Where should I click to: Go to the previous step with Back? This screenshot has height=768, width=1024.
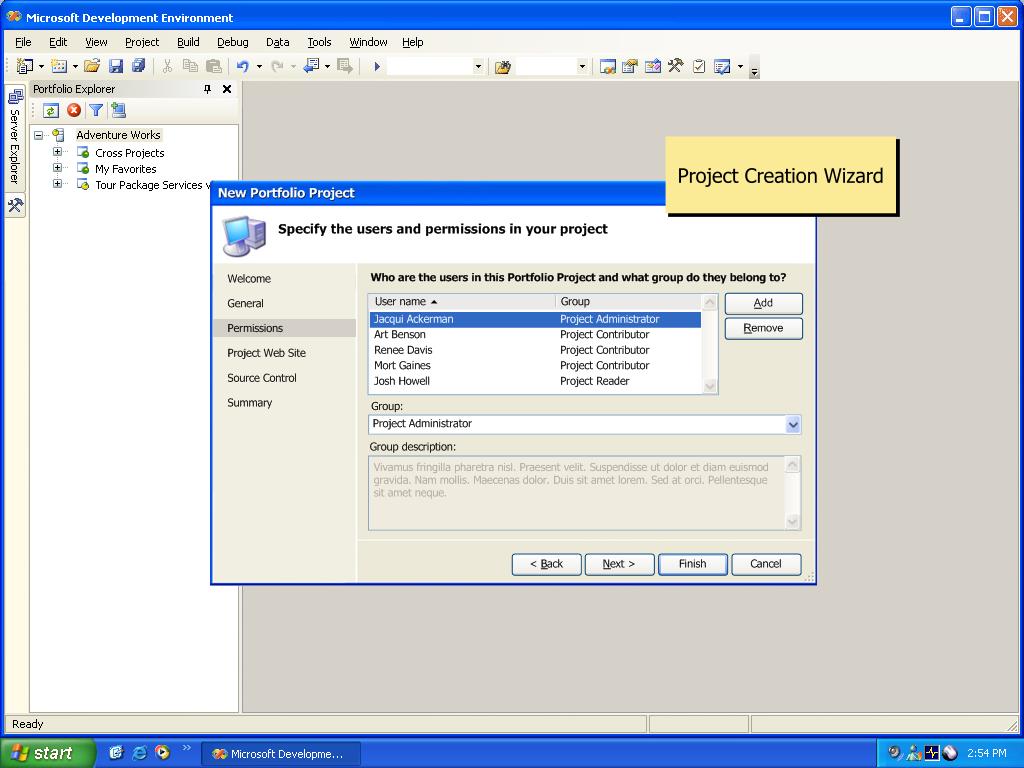coord(547,564)
